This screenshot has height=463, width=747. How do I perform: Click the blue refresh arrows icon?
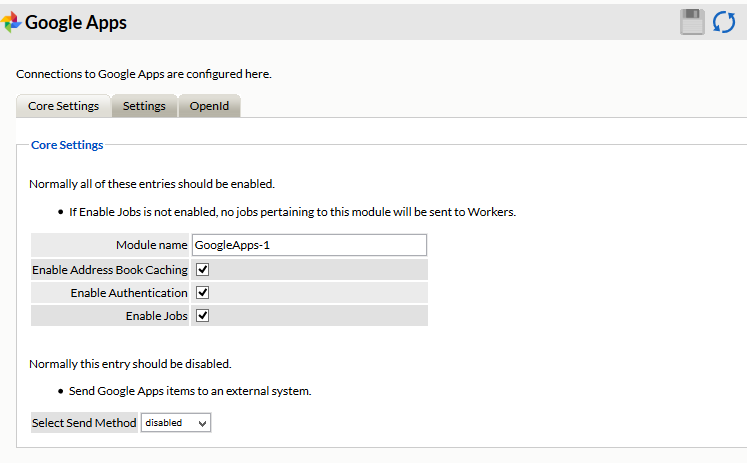click(724, 22)
